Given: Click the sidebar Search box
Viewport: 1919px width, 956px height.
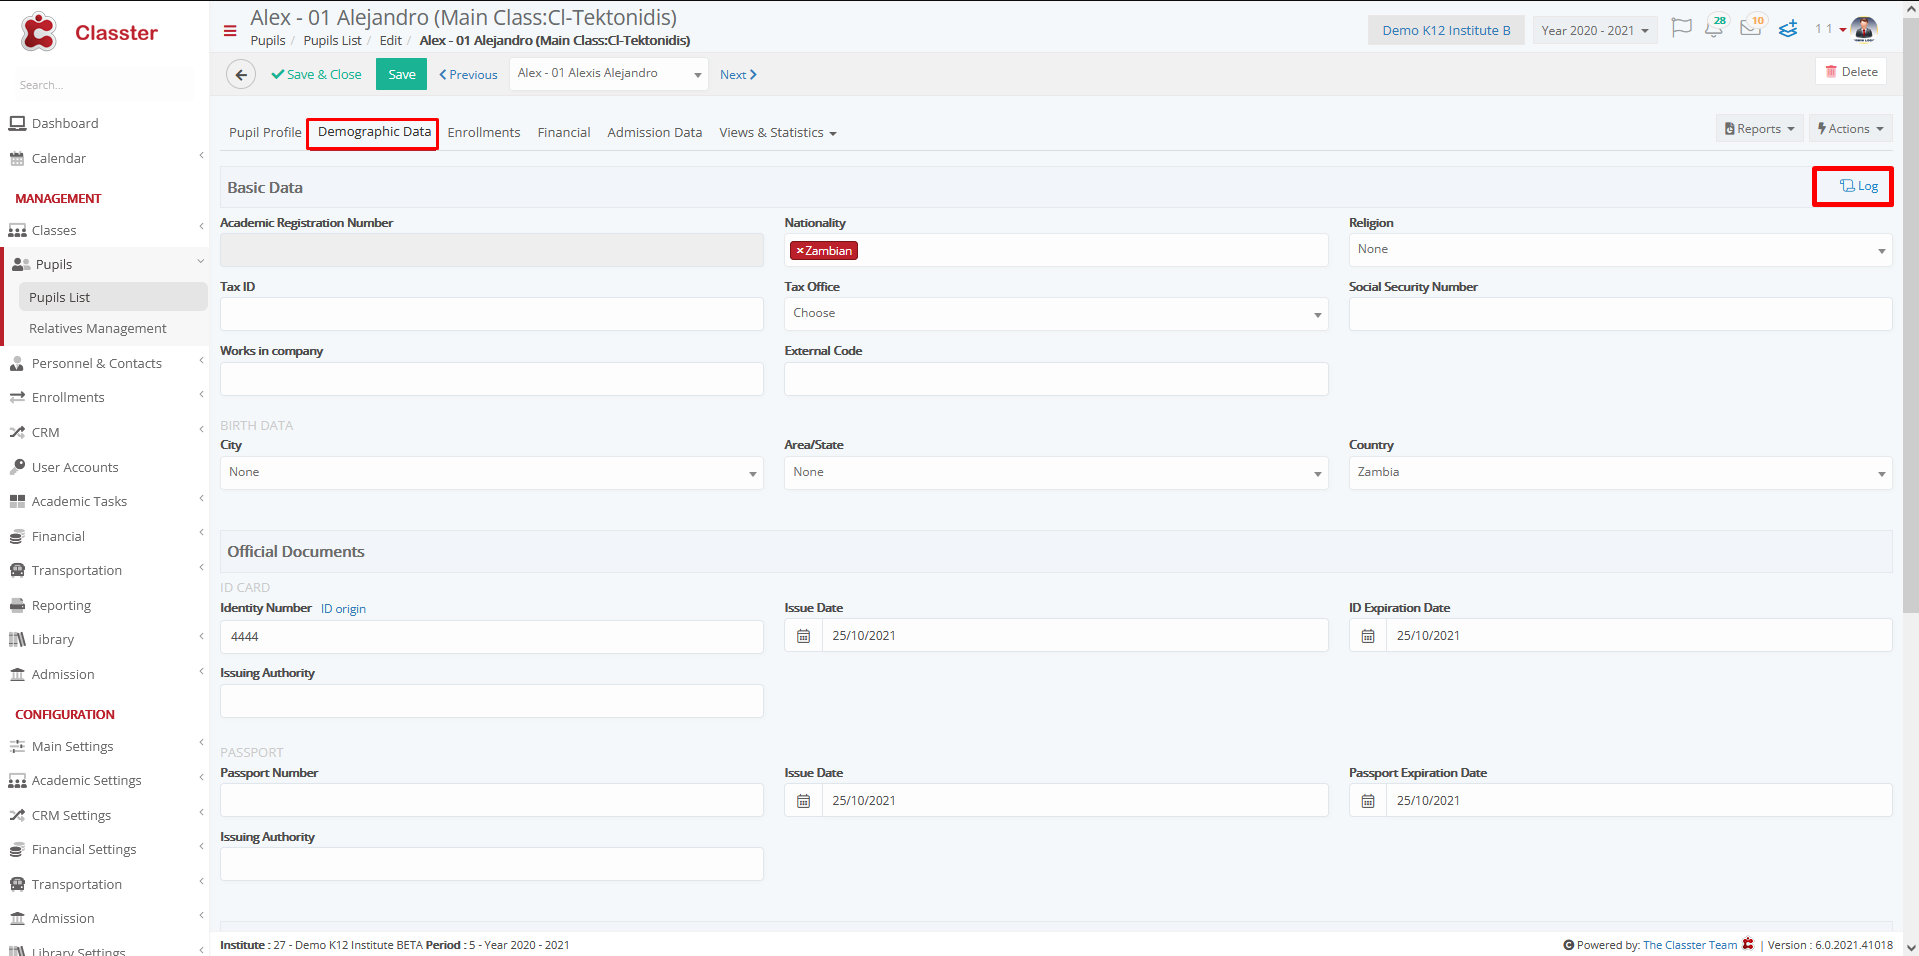Looking at the screenshot, I should pos(104,85).
